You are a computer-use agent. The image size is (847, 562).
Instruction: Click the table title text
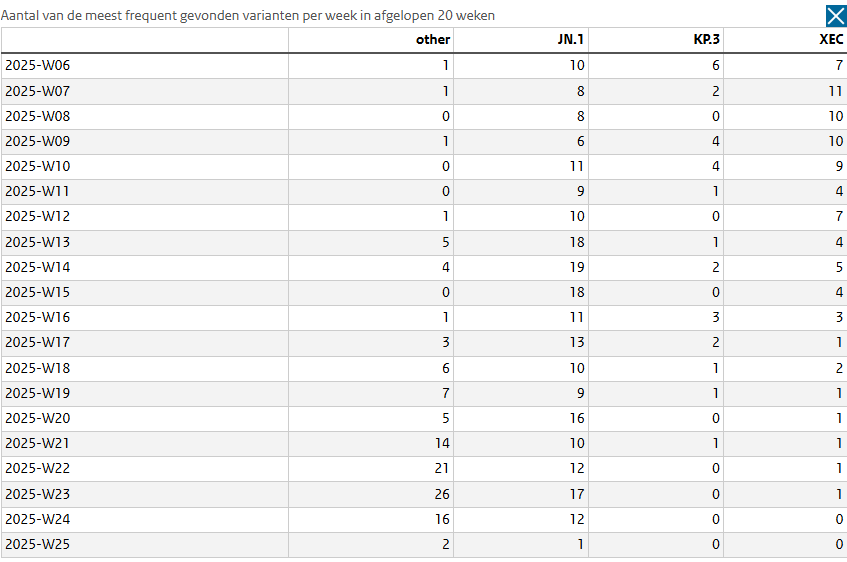point(248,15)
